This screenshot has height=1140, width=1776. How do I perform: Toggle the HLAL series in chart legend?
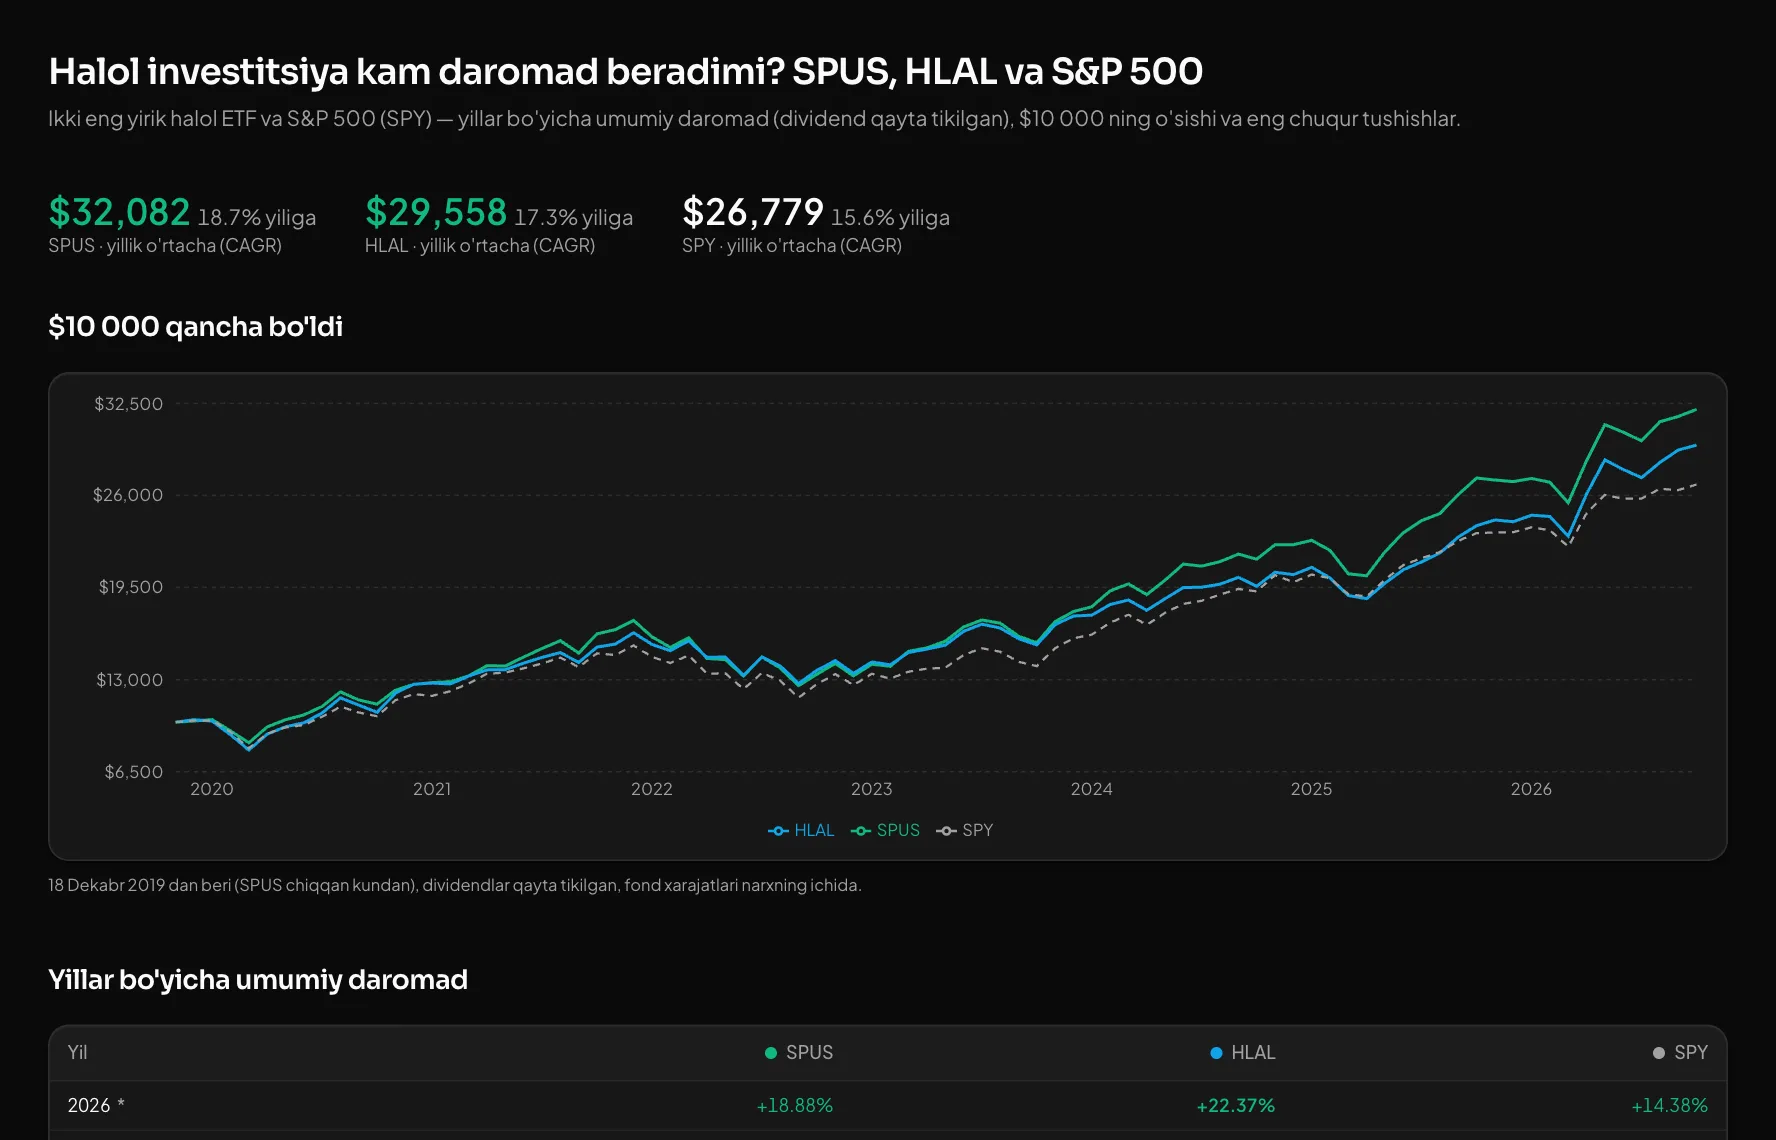tap(801, 830)
